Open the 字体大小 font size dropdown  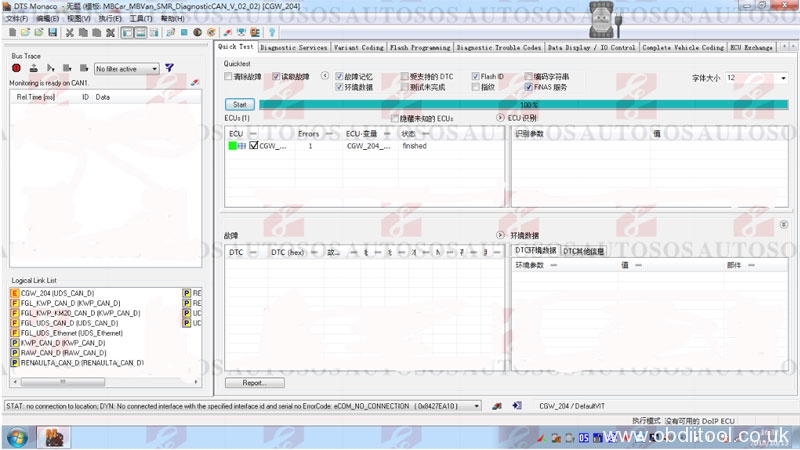pyautogui.click(x=757, y=78)
